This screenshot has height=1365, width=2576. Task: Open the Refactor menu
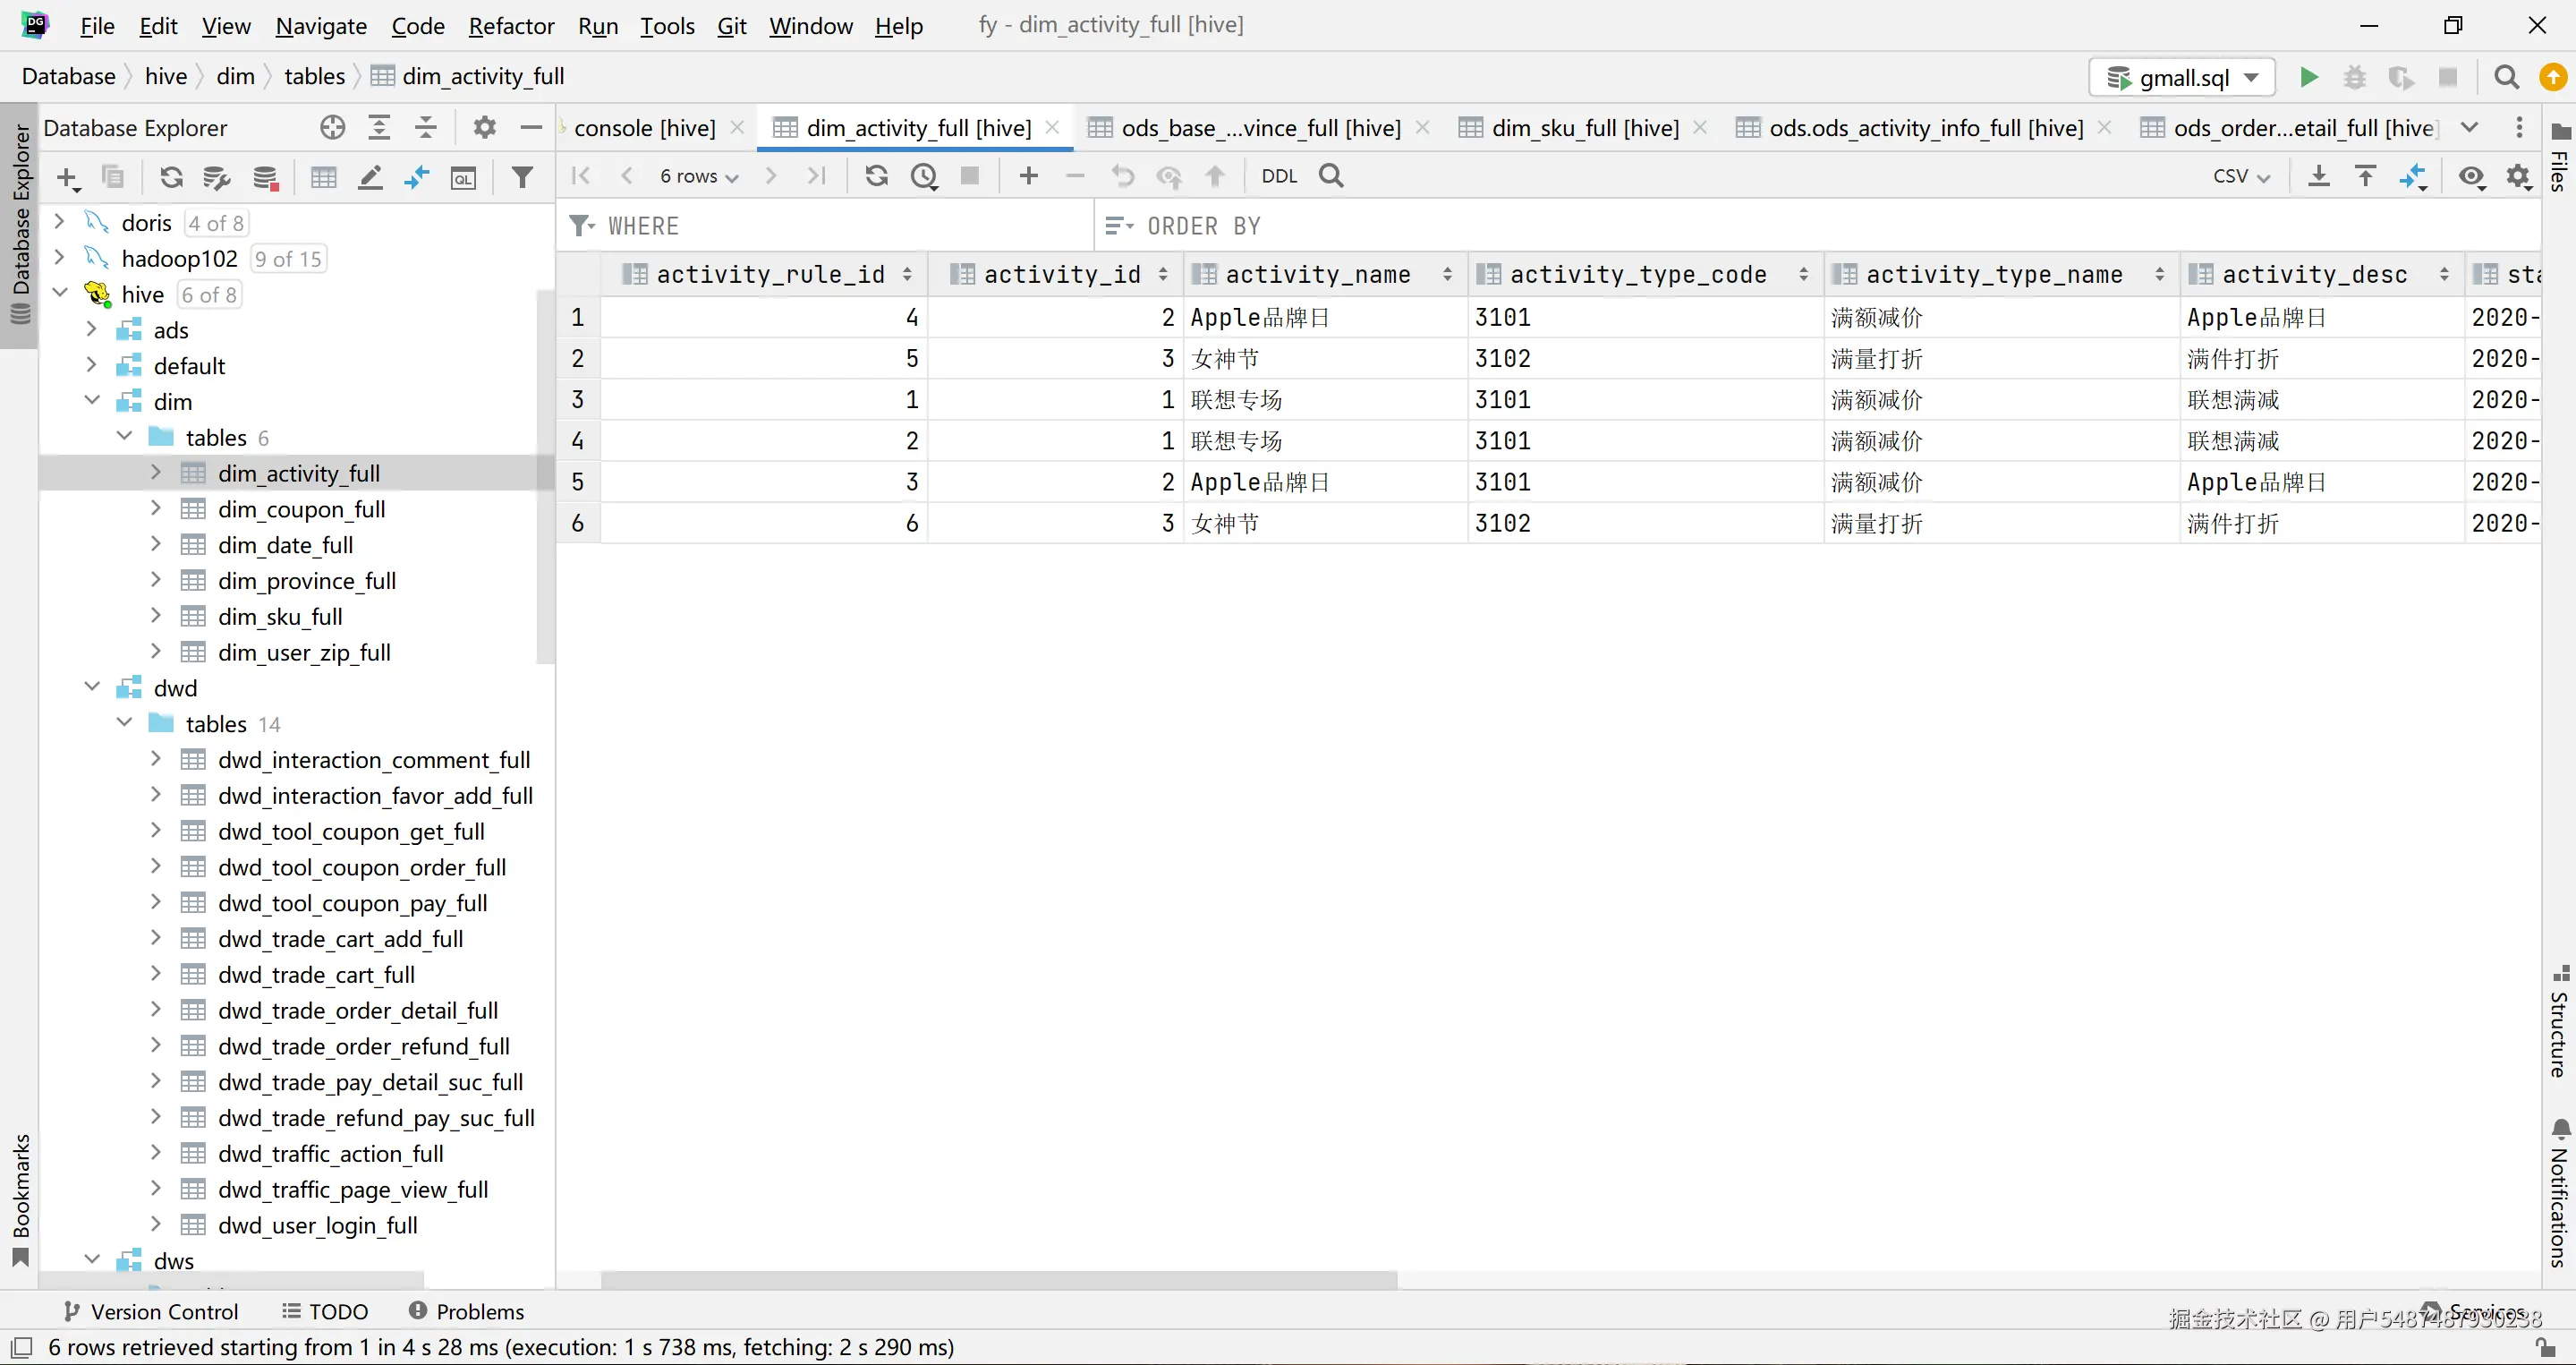tap(511, 26)
